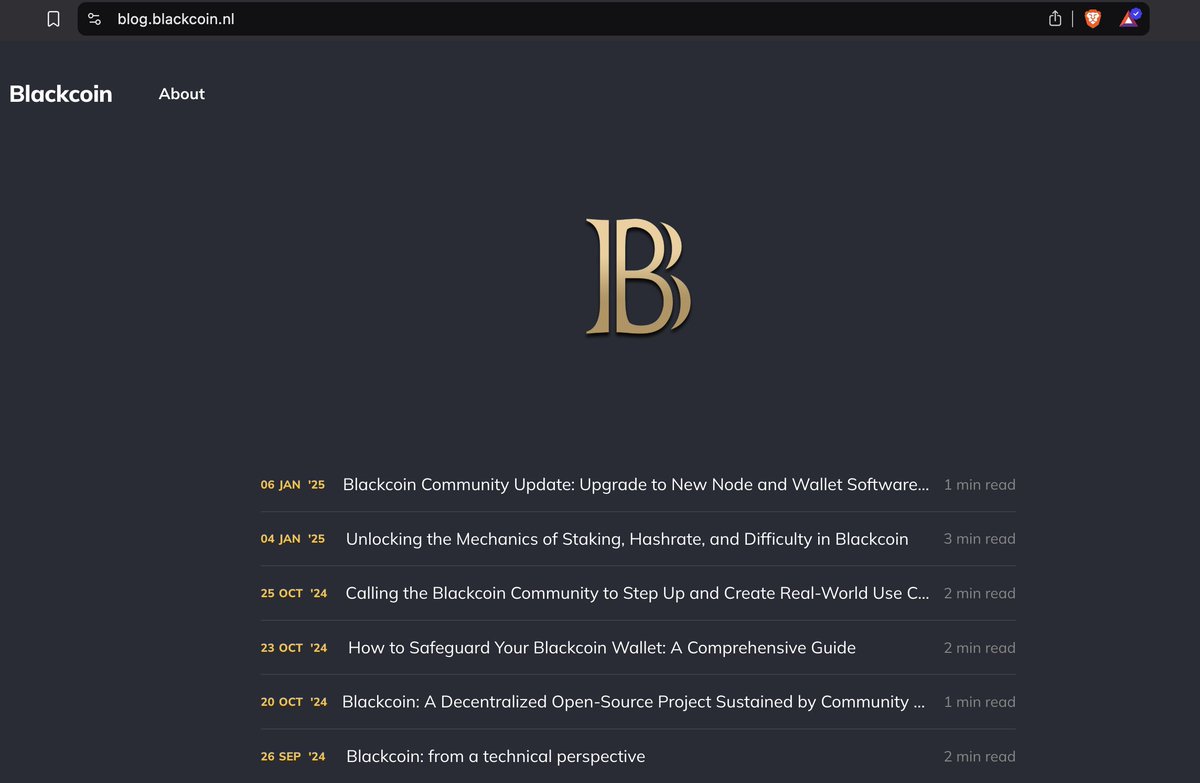Click the bookmark icon beside the address bar
The height and width of the screenshot is (783, 1200).
click(54, 19)
